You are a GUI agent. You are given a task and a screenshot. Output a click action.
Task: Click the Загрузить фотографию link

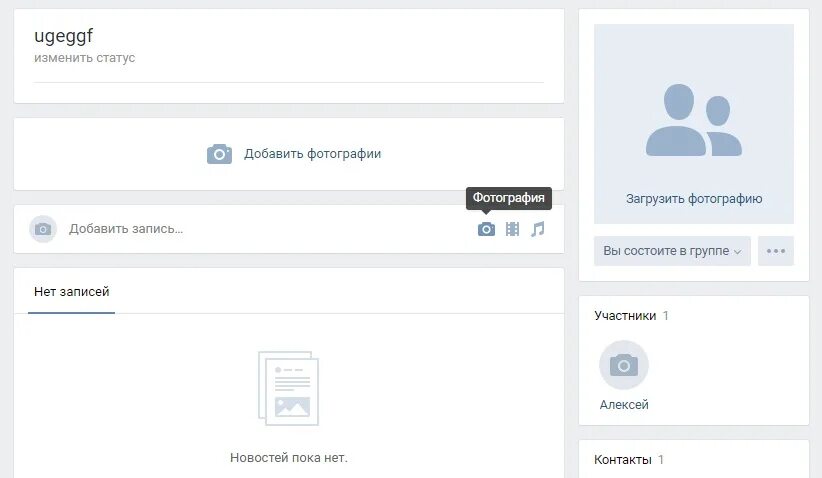tap(694, 199)
